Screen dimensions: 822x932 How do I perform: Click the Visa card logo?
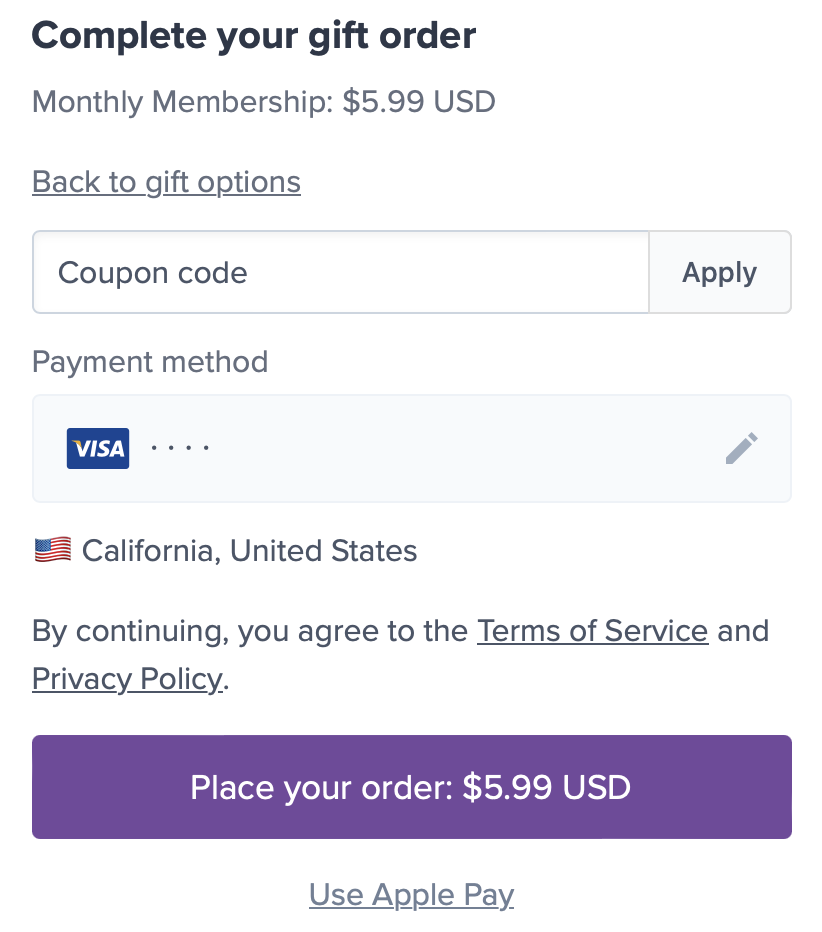97,448
